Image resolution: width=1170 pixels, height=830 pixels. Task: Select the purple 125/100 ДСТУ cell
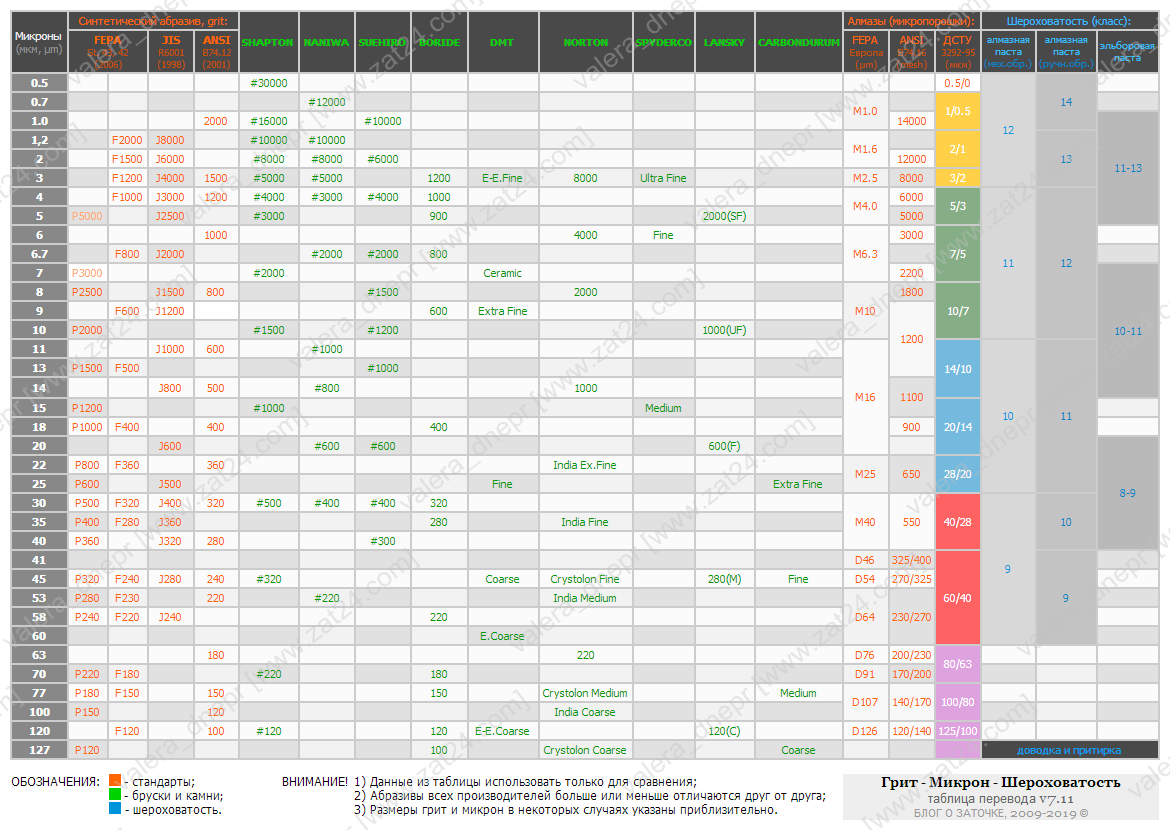coord(957,731)
